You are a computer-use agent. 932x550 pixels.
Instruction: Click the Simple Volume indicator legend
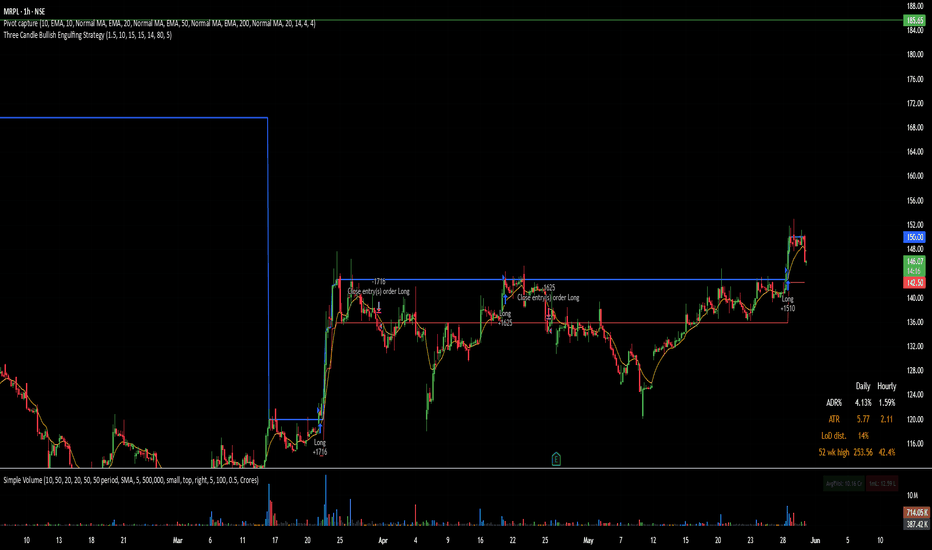pyautogui.click(x=131, y=480)
